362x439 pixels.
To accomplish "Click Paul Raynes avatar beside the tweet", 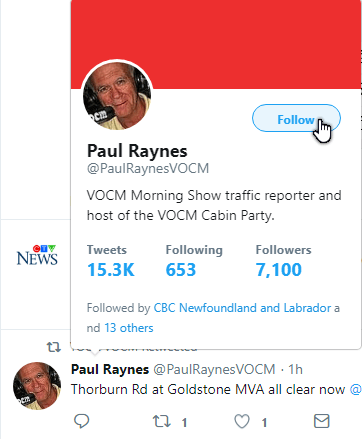I will (x=37, y=386).
